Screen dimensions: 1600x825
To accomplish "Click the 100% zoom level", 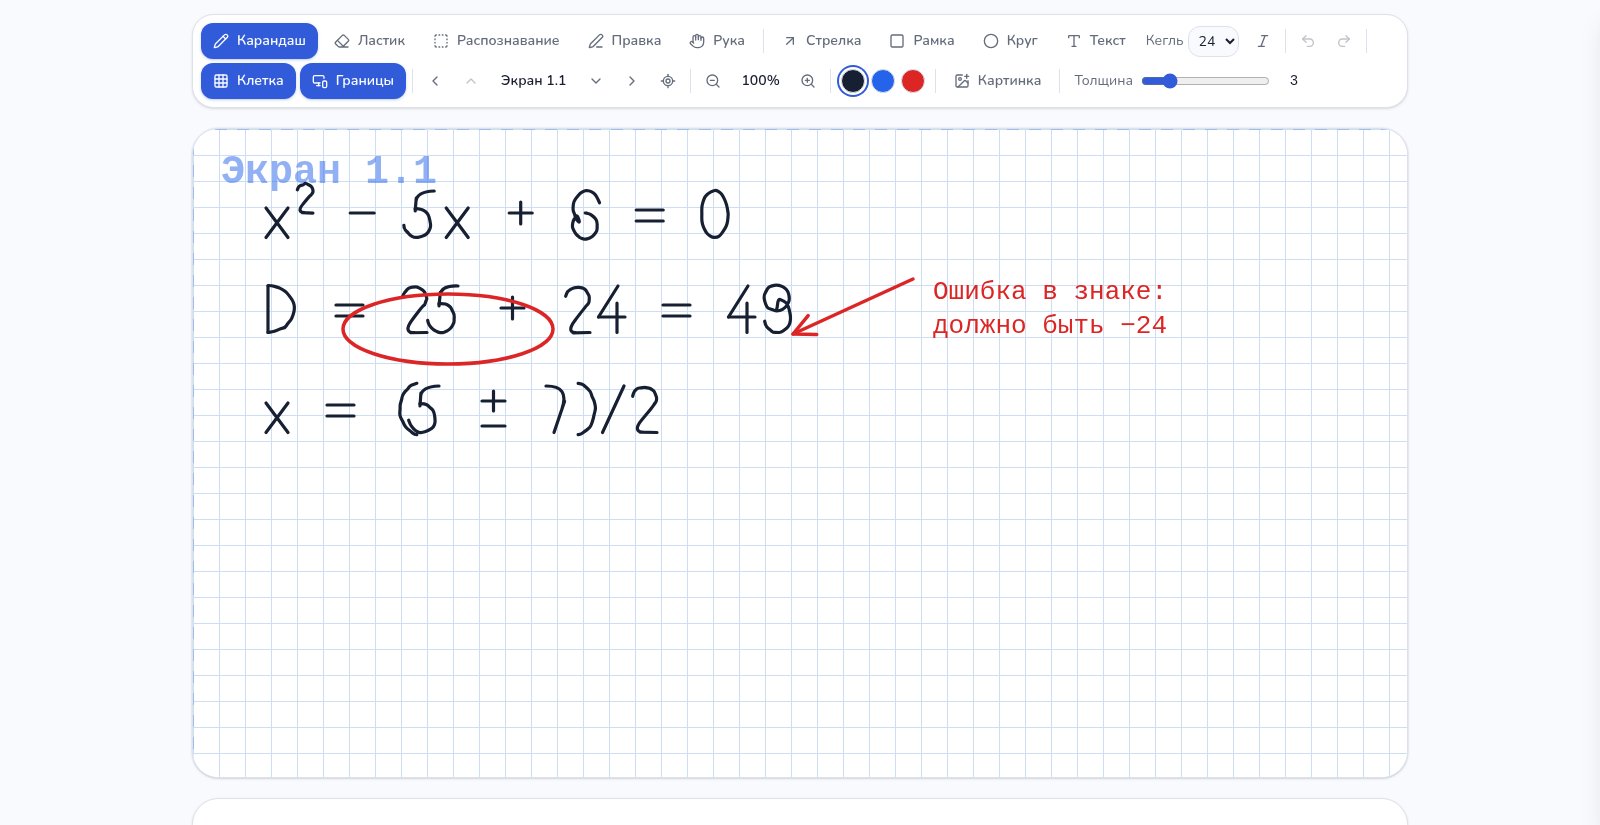I will tap(760, 81).
